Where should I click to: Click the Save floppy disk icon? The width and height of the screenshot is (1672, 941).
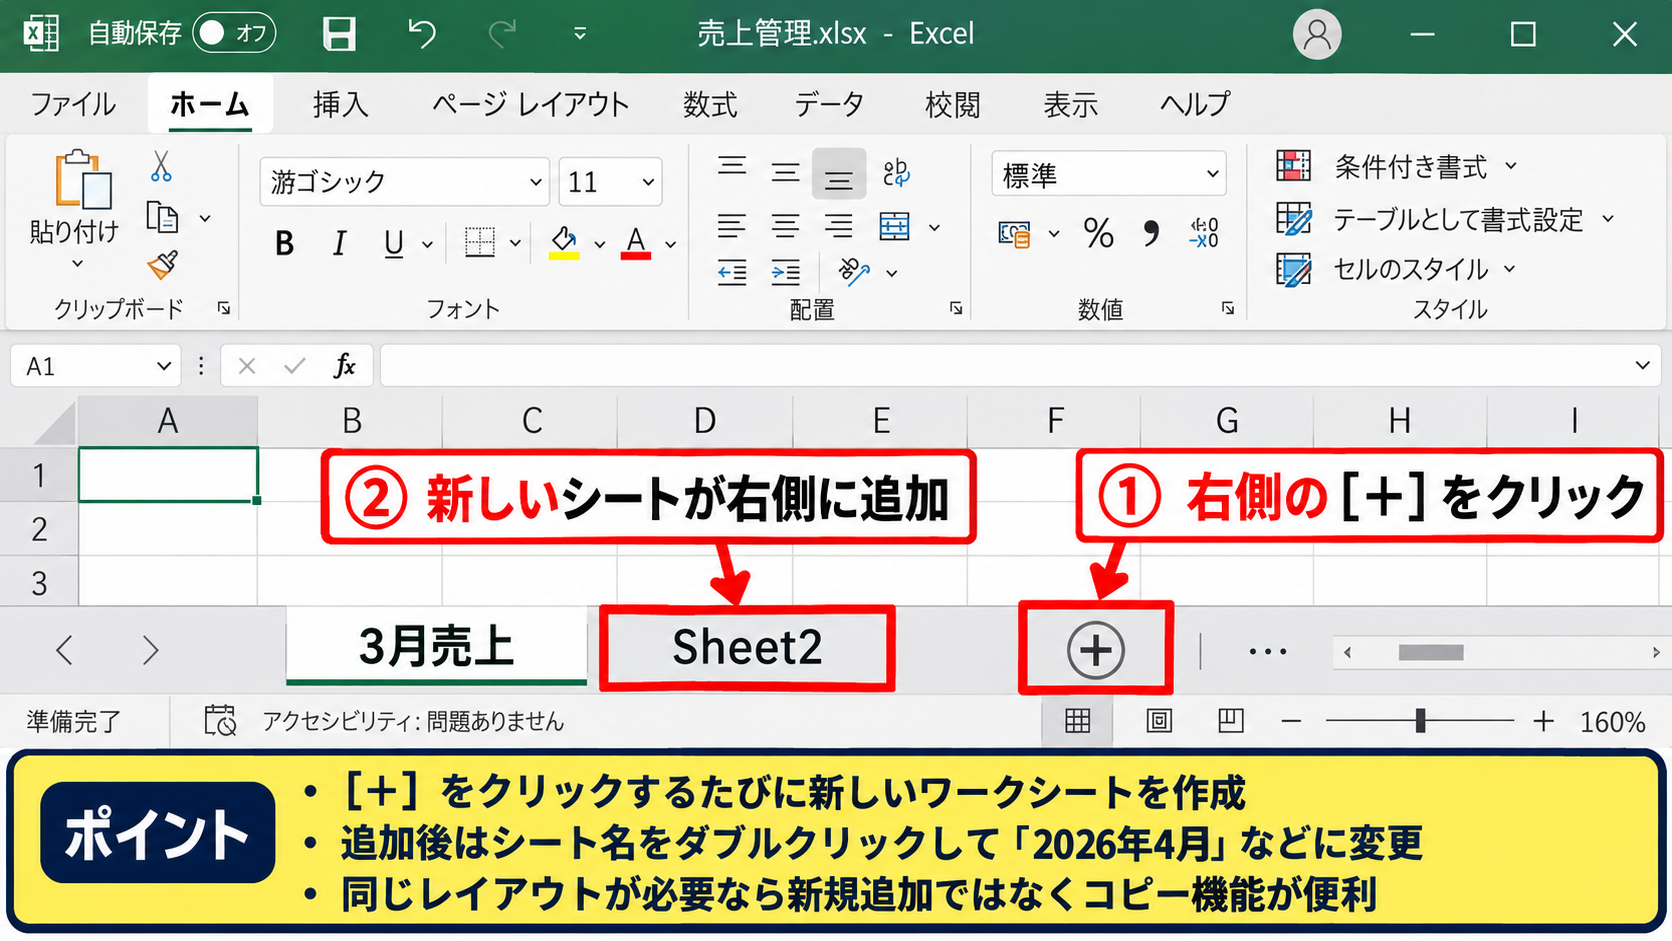[339, 34]
